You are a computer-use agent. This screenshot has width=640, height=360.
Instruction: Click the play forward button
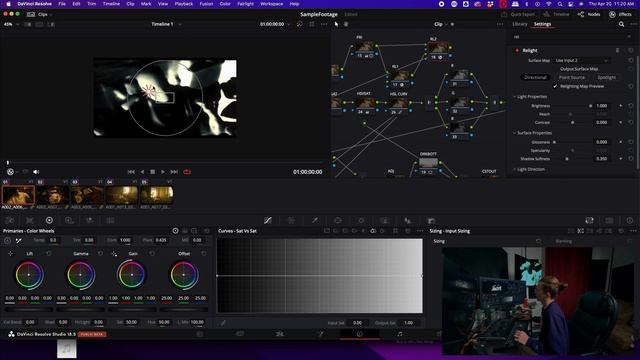[x=163, y=172]
